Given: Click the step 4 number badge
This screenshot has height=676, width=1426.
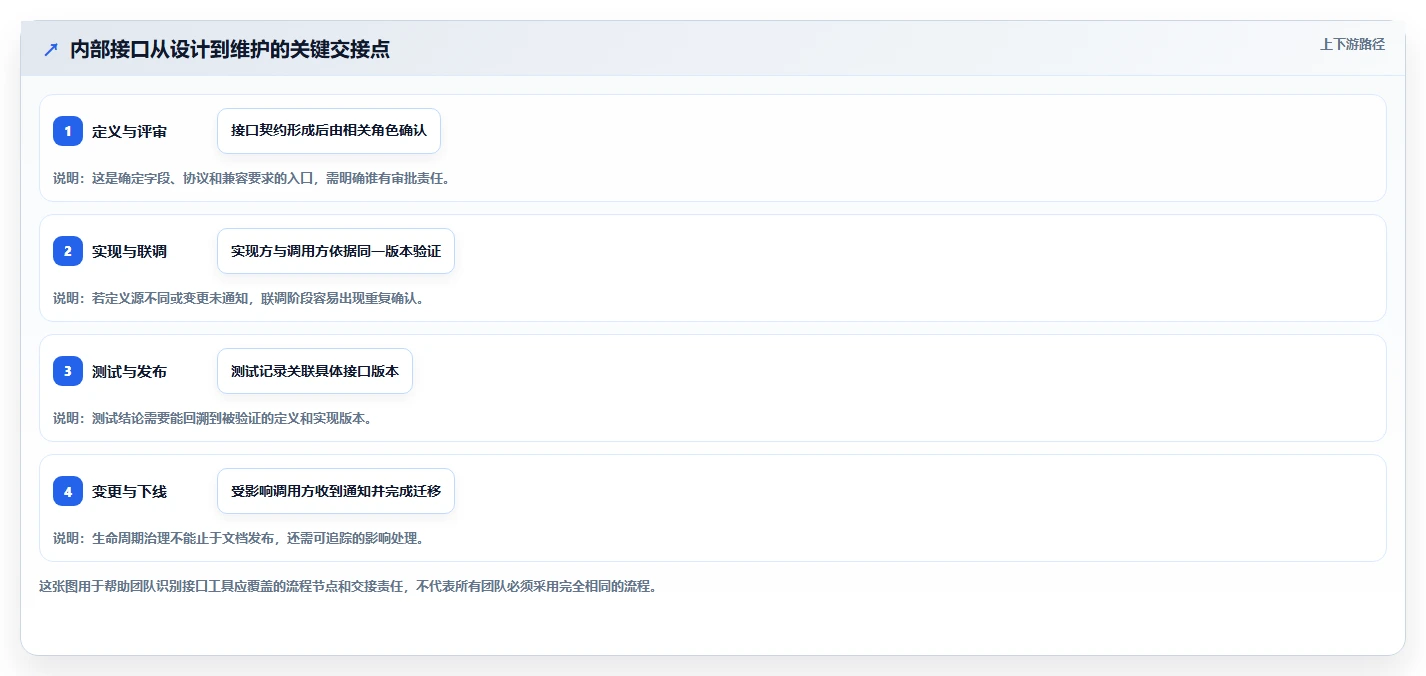Looking at the screenshot, I should 68,491.
